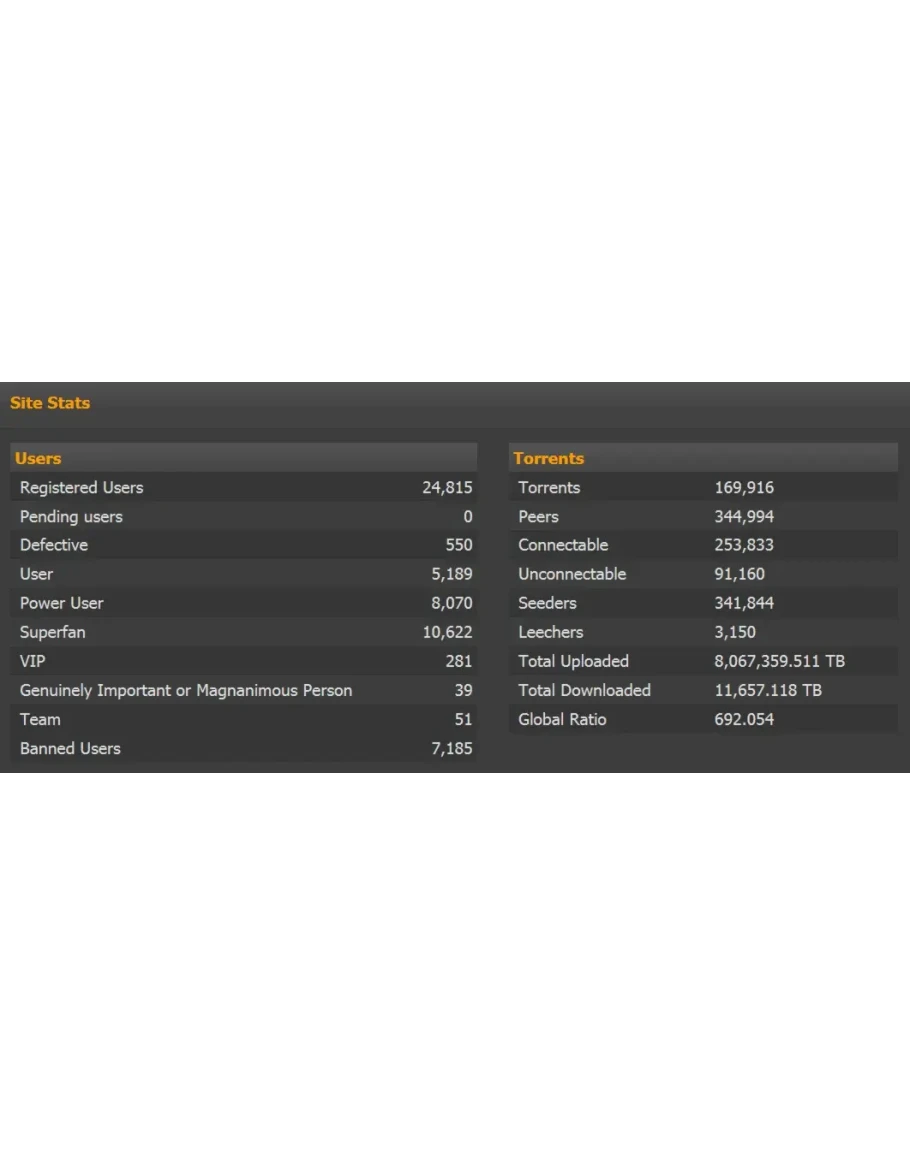
Task: Click the Connectable value 253,833
Action: [x=743, y=545]
